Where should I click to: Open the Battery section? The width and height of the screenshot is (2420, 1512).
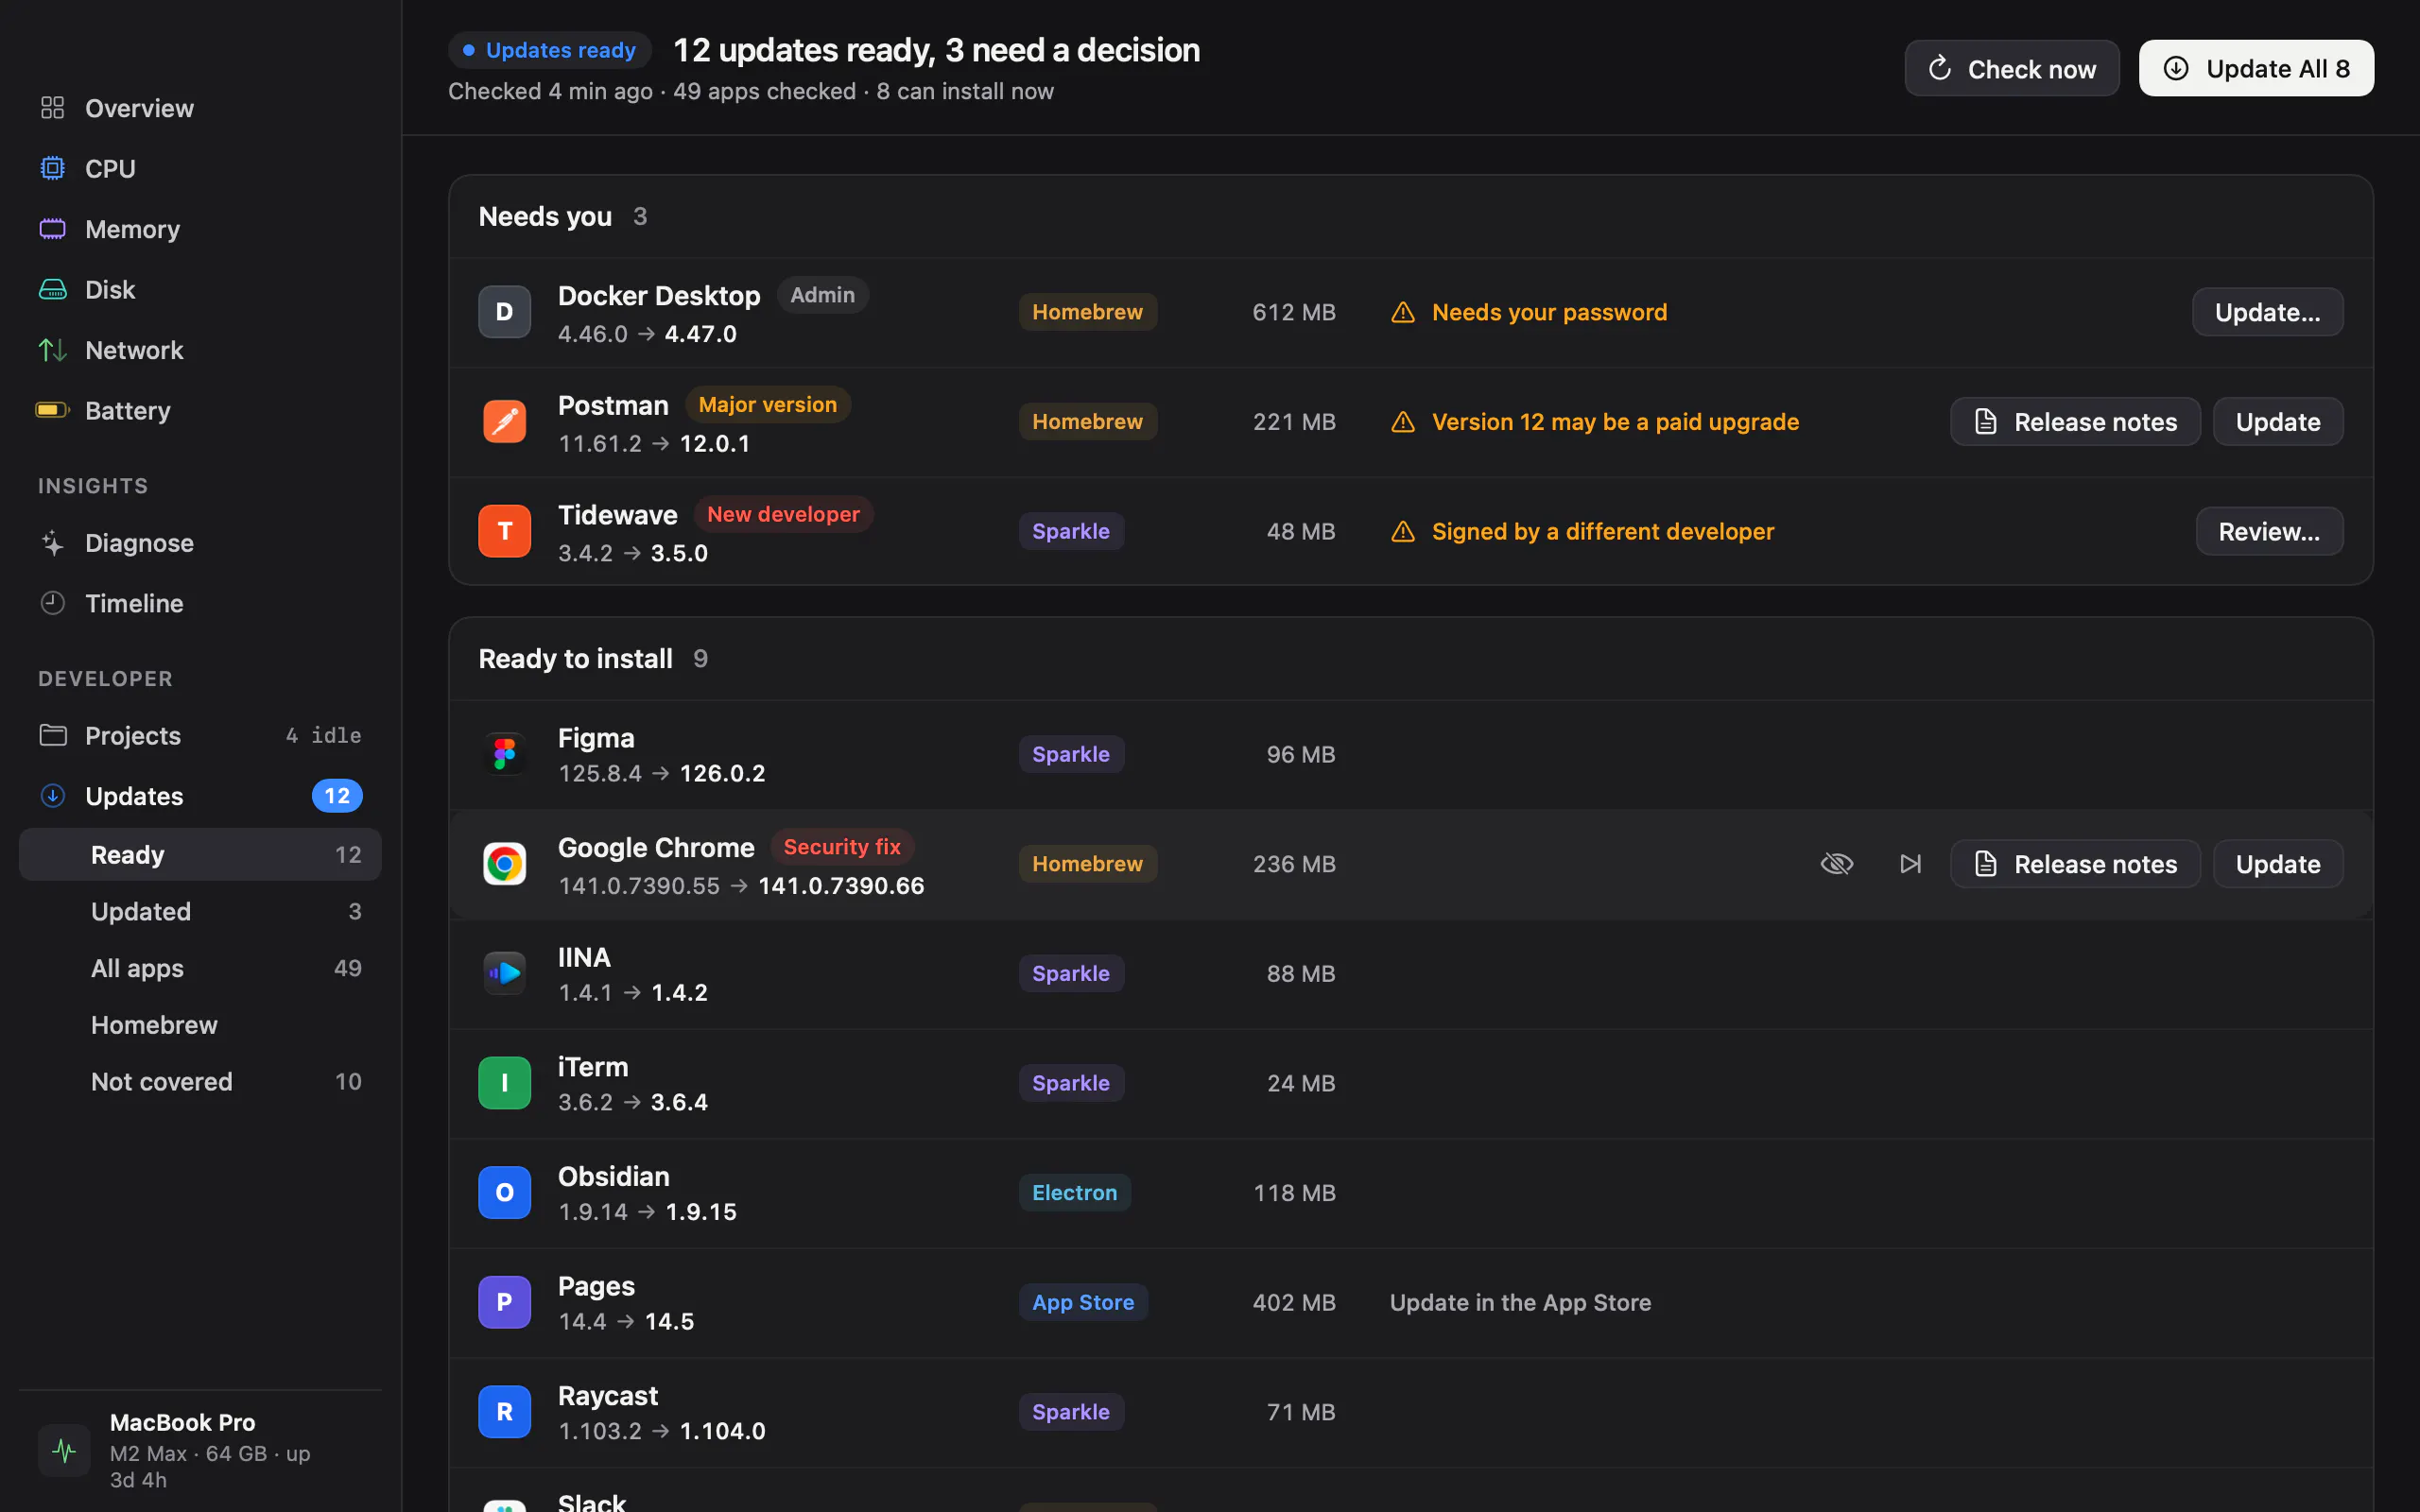[200, 410]
